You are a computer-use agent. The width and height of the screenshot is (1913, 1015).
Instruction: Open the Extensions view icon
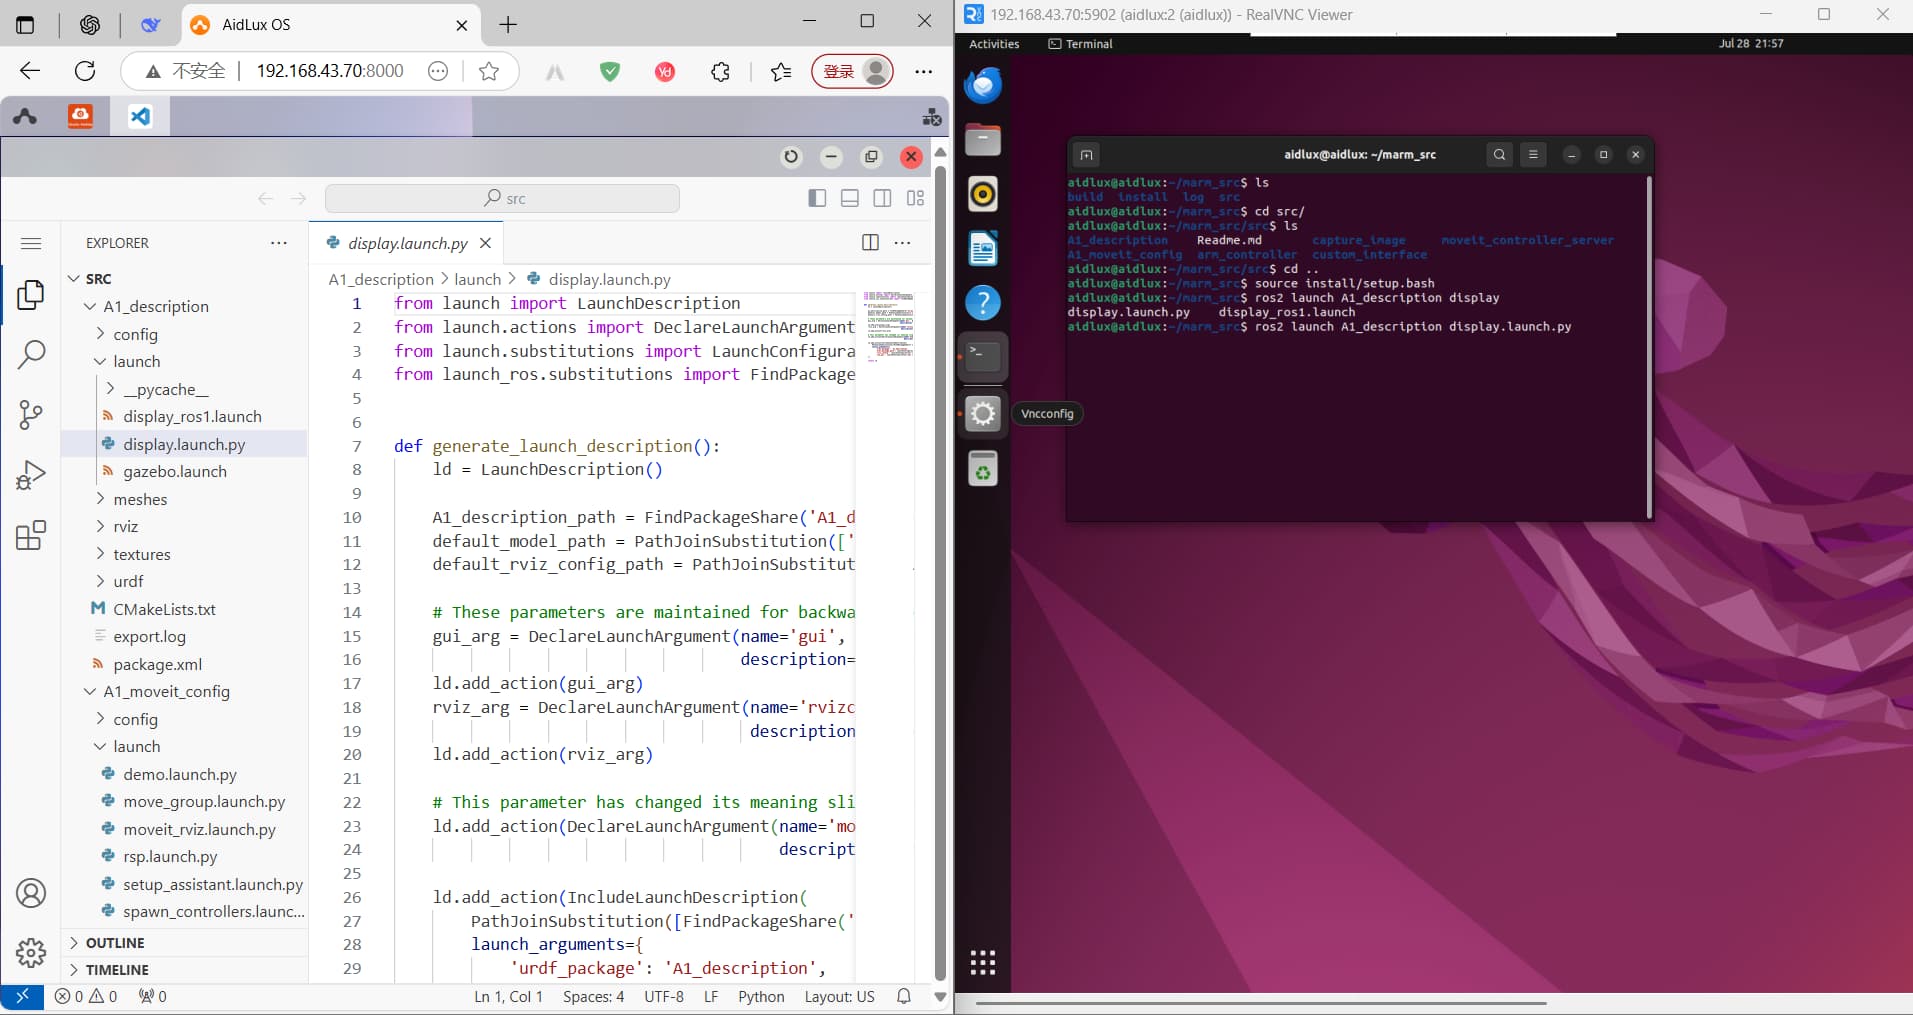click(x=31, y=536)
